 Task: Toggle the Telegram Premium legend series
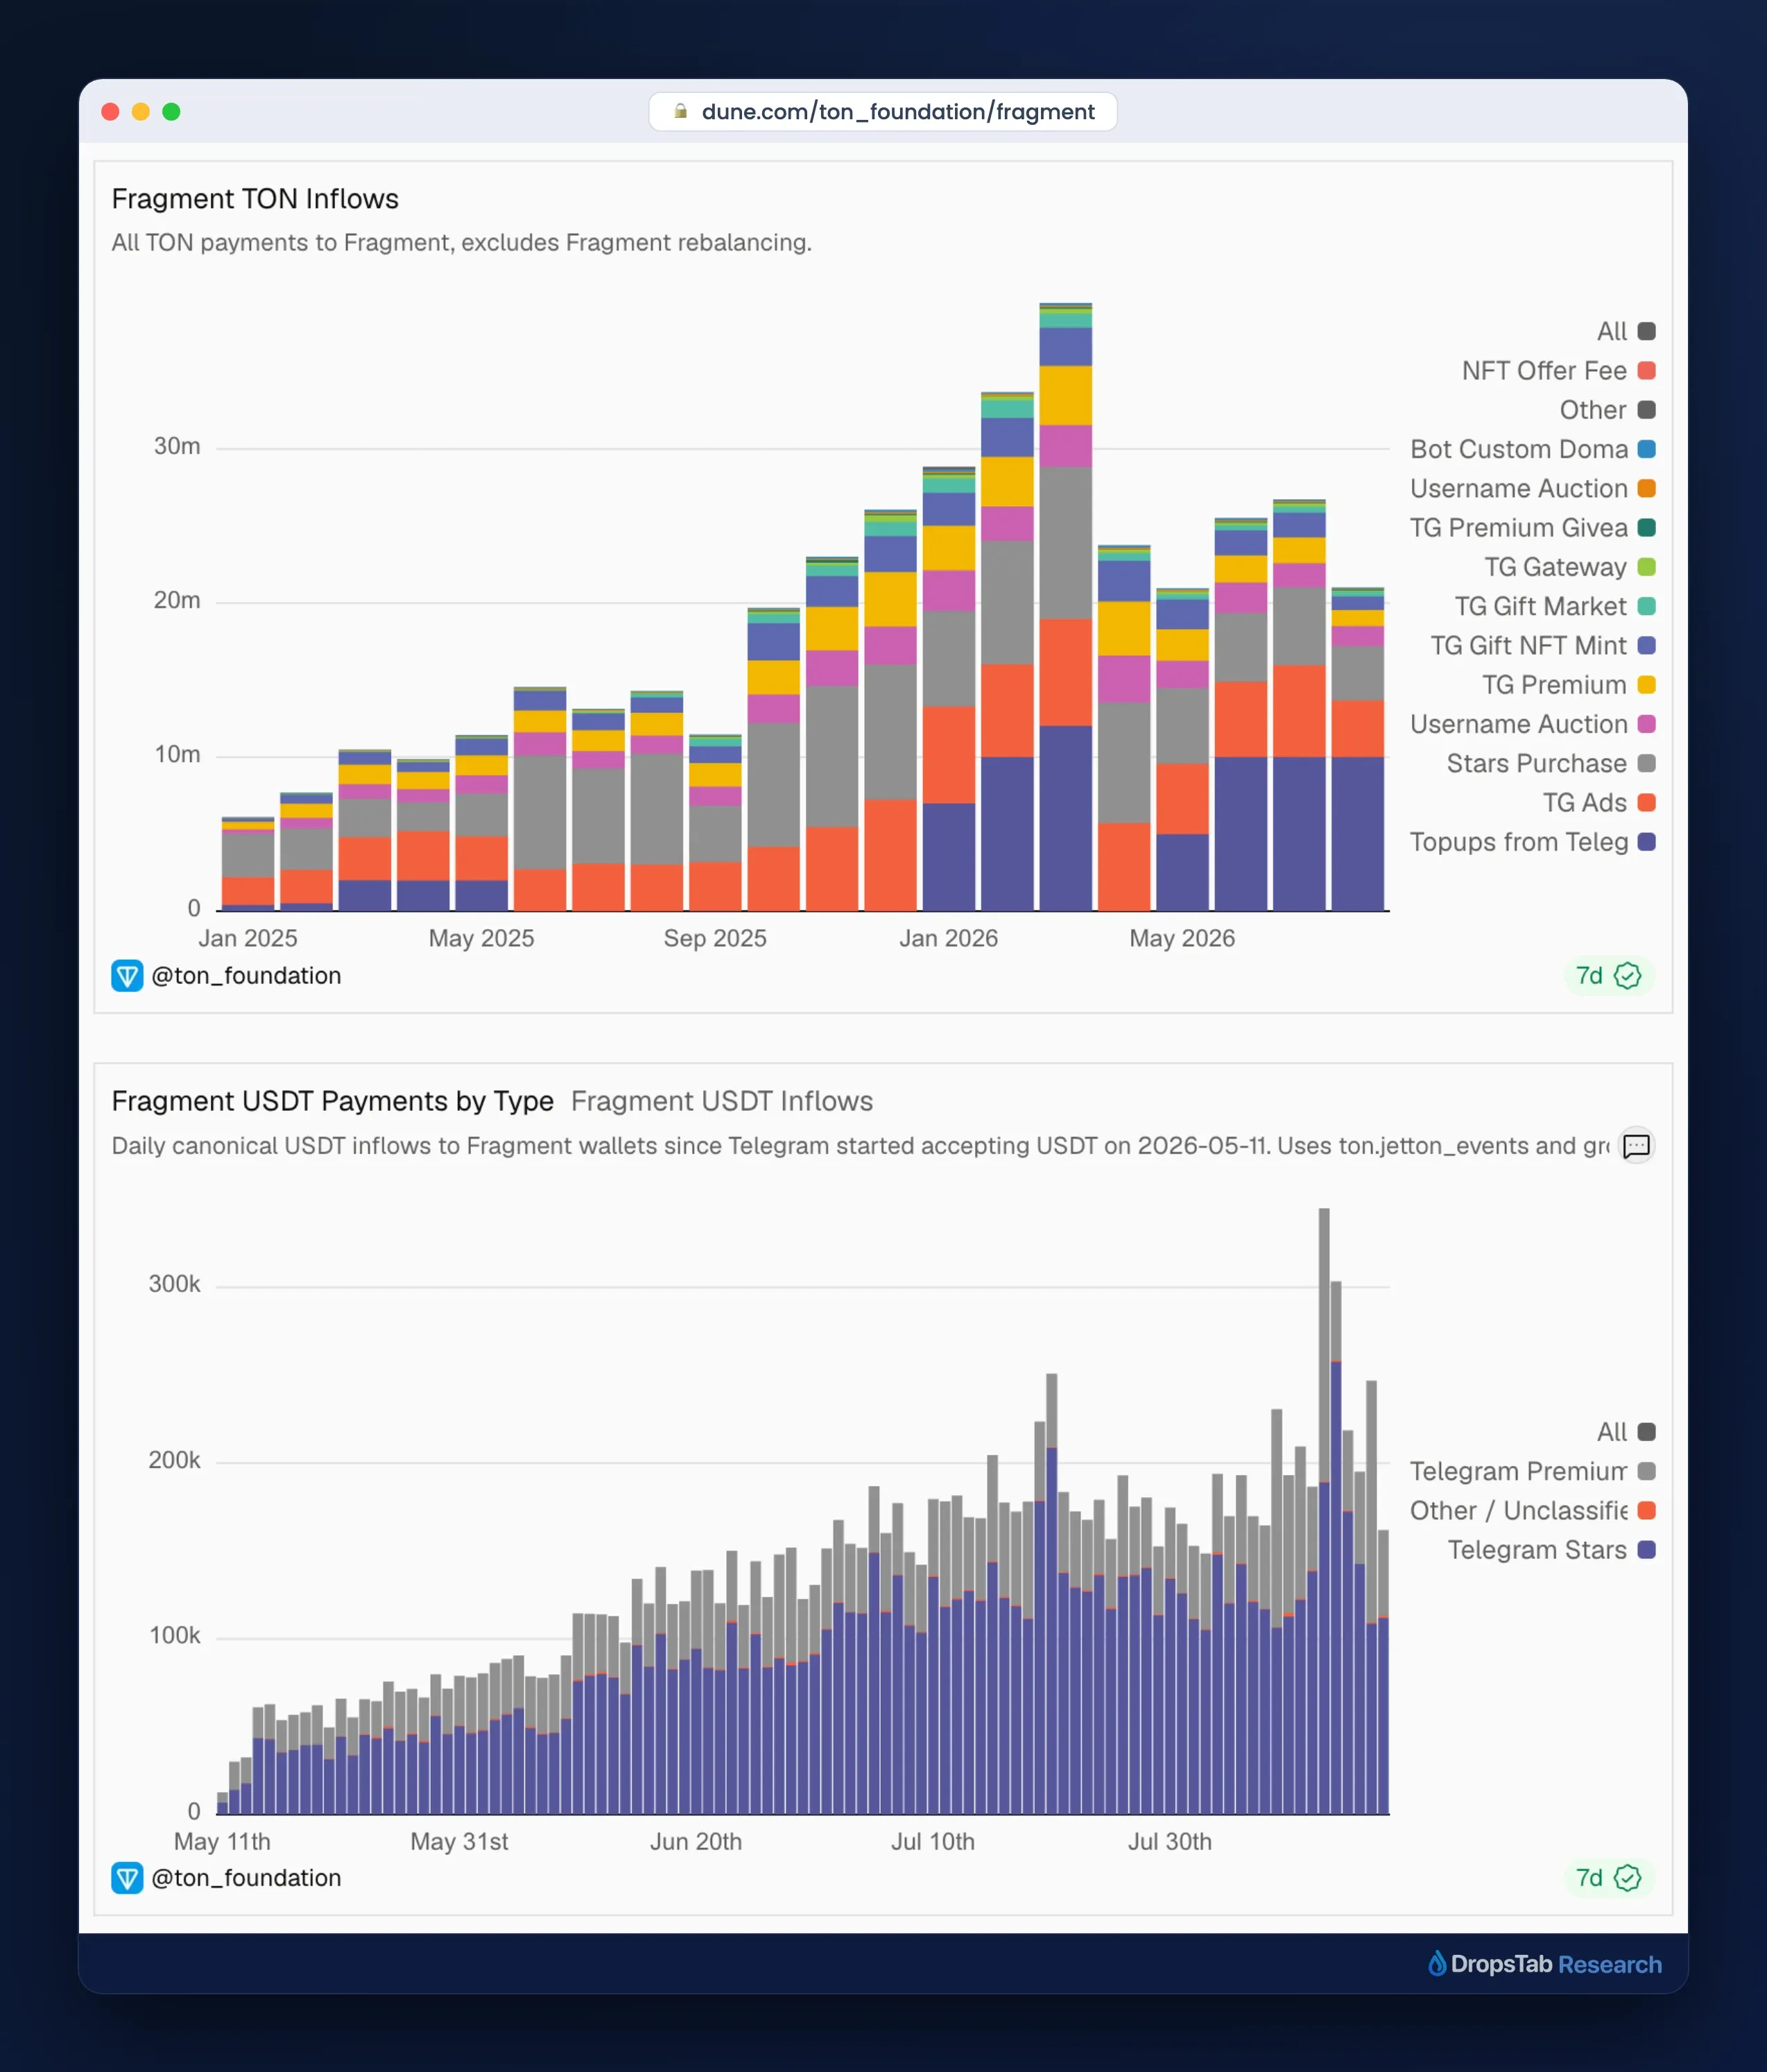tap(1532, 1472)
